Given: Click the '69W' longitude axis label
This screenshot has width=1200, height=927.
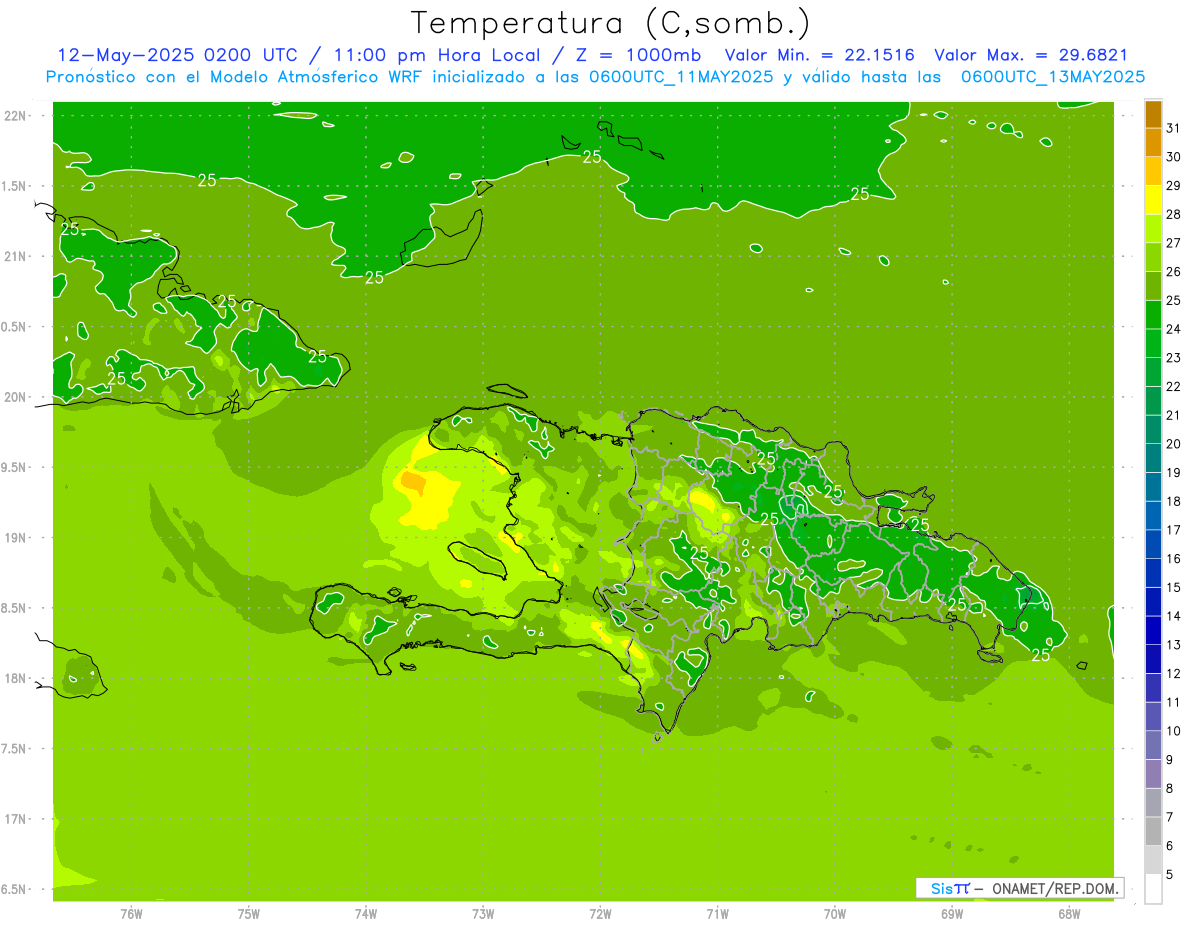Looking at the screenshot, I should tap(952, 914).
